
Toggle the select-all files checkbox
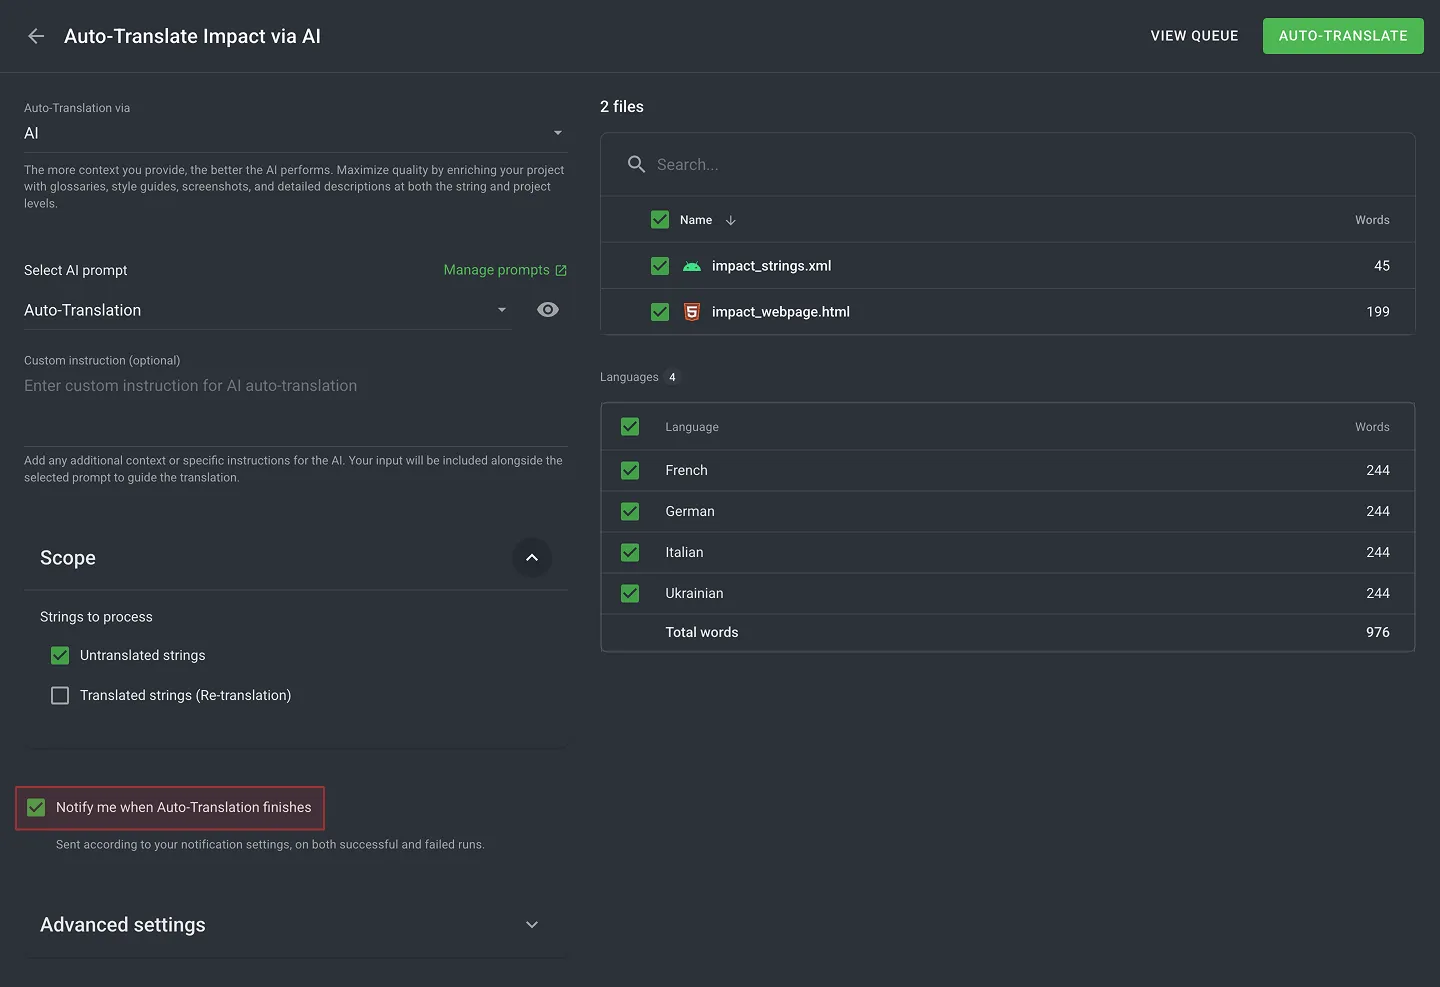(660, 220)
